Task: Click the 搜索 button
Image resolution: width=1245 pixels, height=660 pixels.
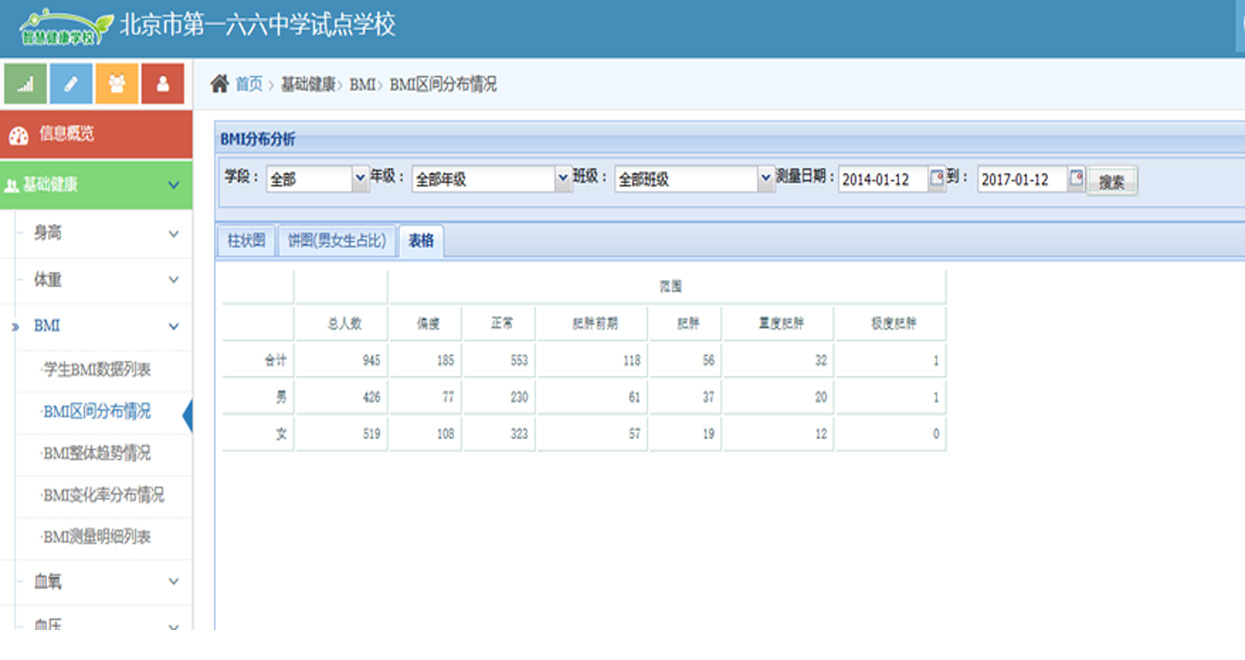Action: point(1112,181)
